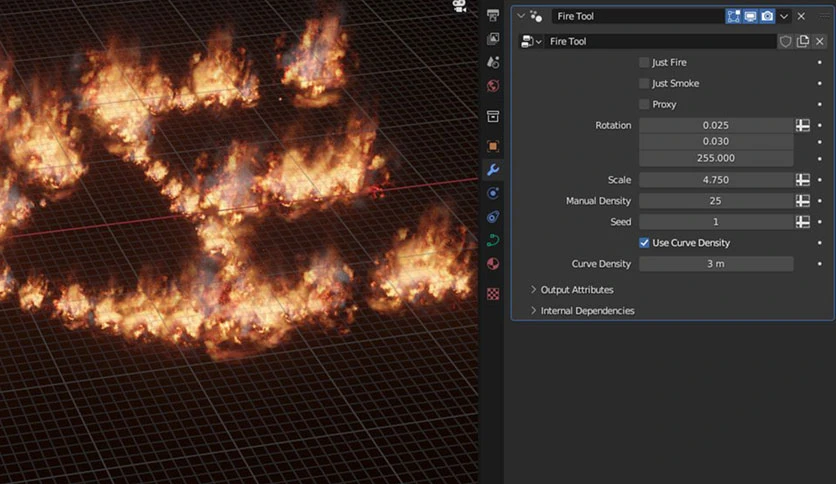Enable the Proxy checkbox

pyautogui.click(x=644, y=104)
